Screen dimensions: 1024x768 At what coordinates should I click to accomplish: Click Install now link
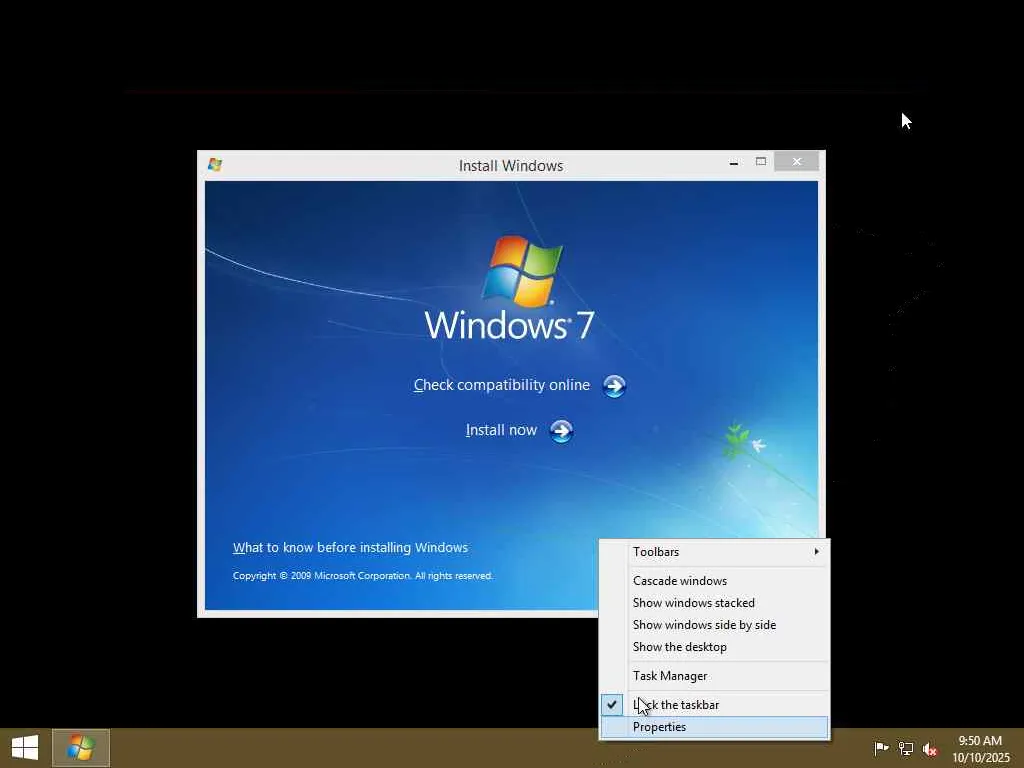click(x=501, y=430)
